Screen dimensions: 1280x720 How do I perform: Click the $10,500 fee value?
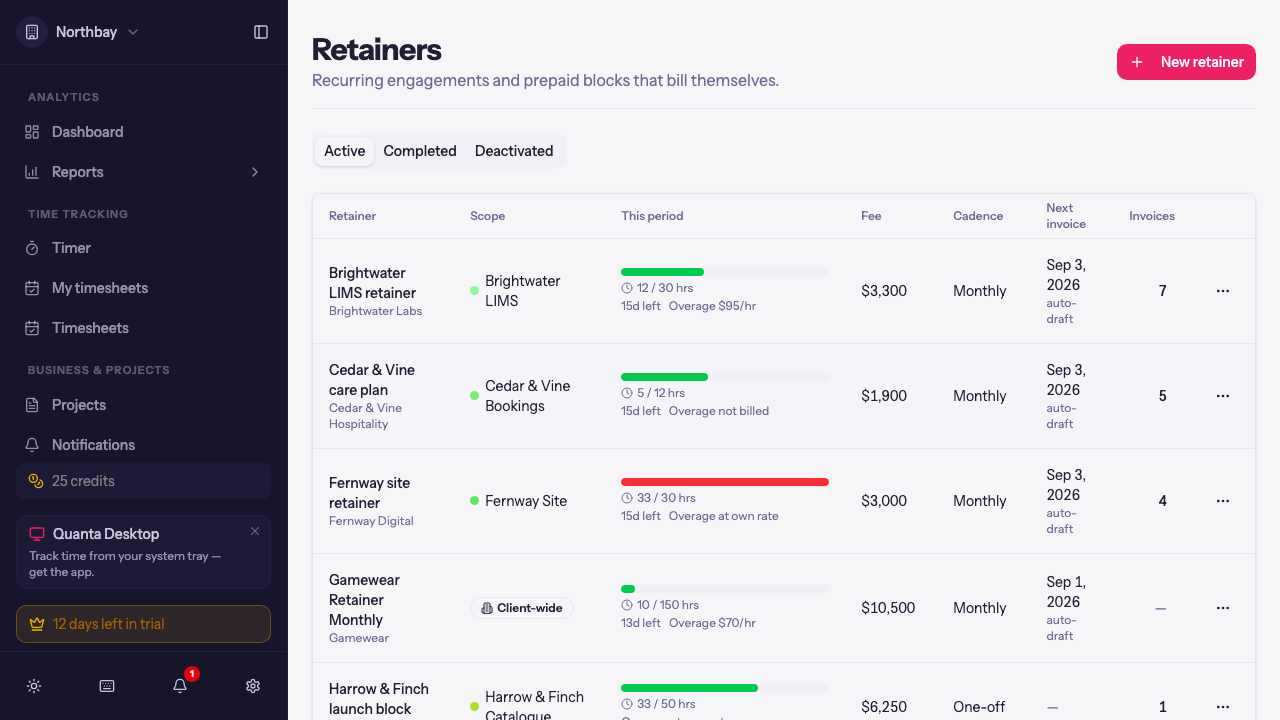click(x=888, y=608)
